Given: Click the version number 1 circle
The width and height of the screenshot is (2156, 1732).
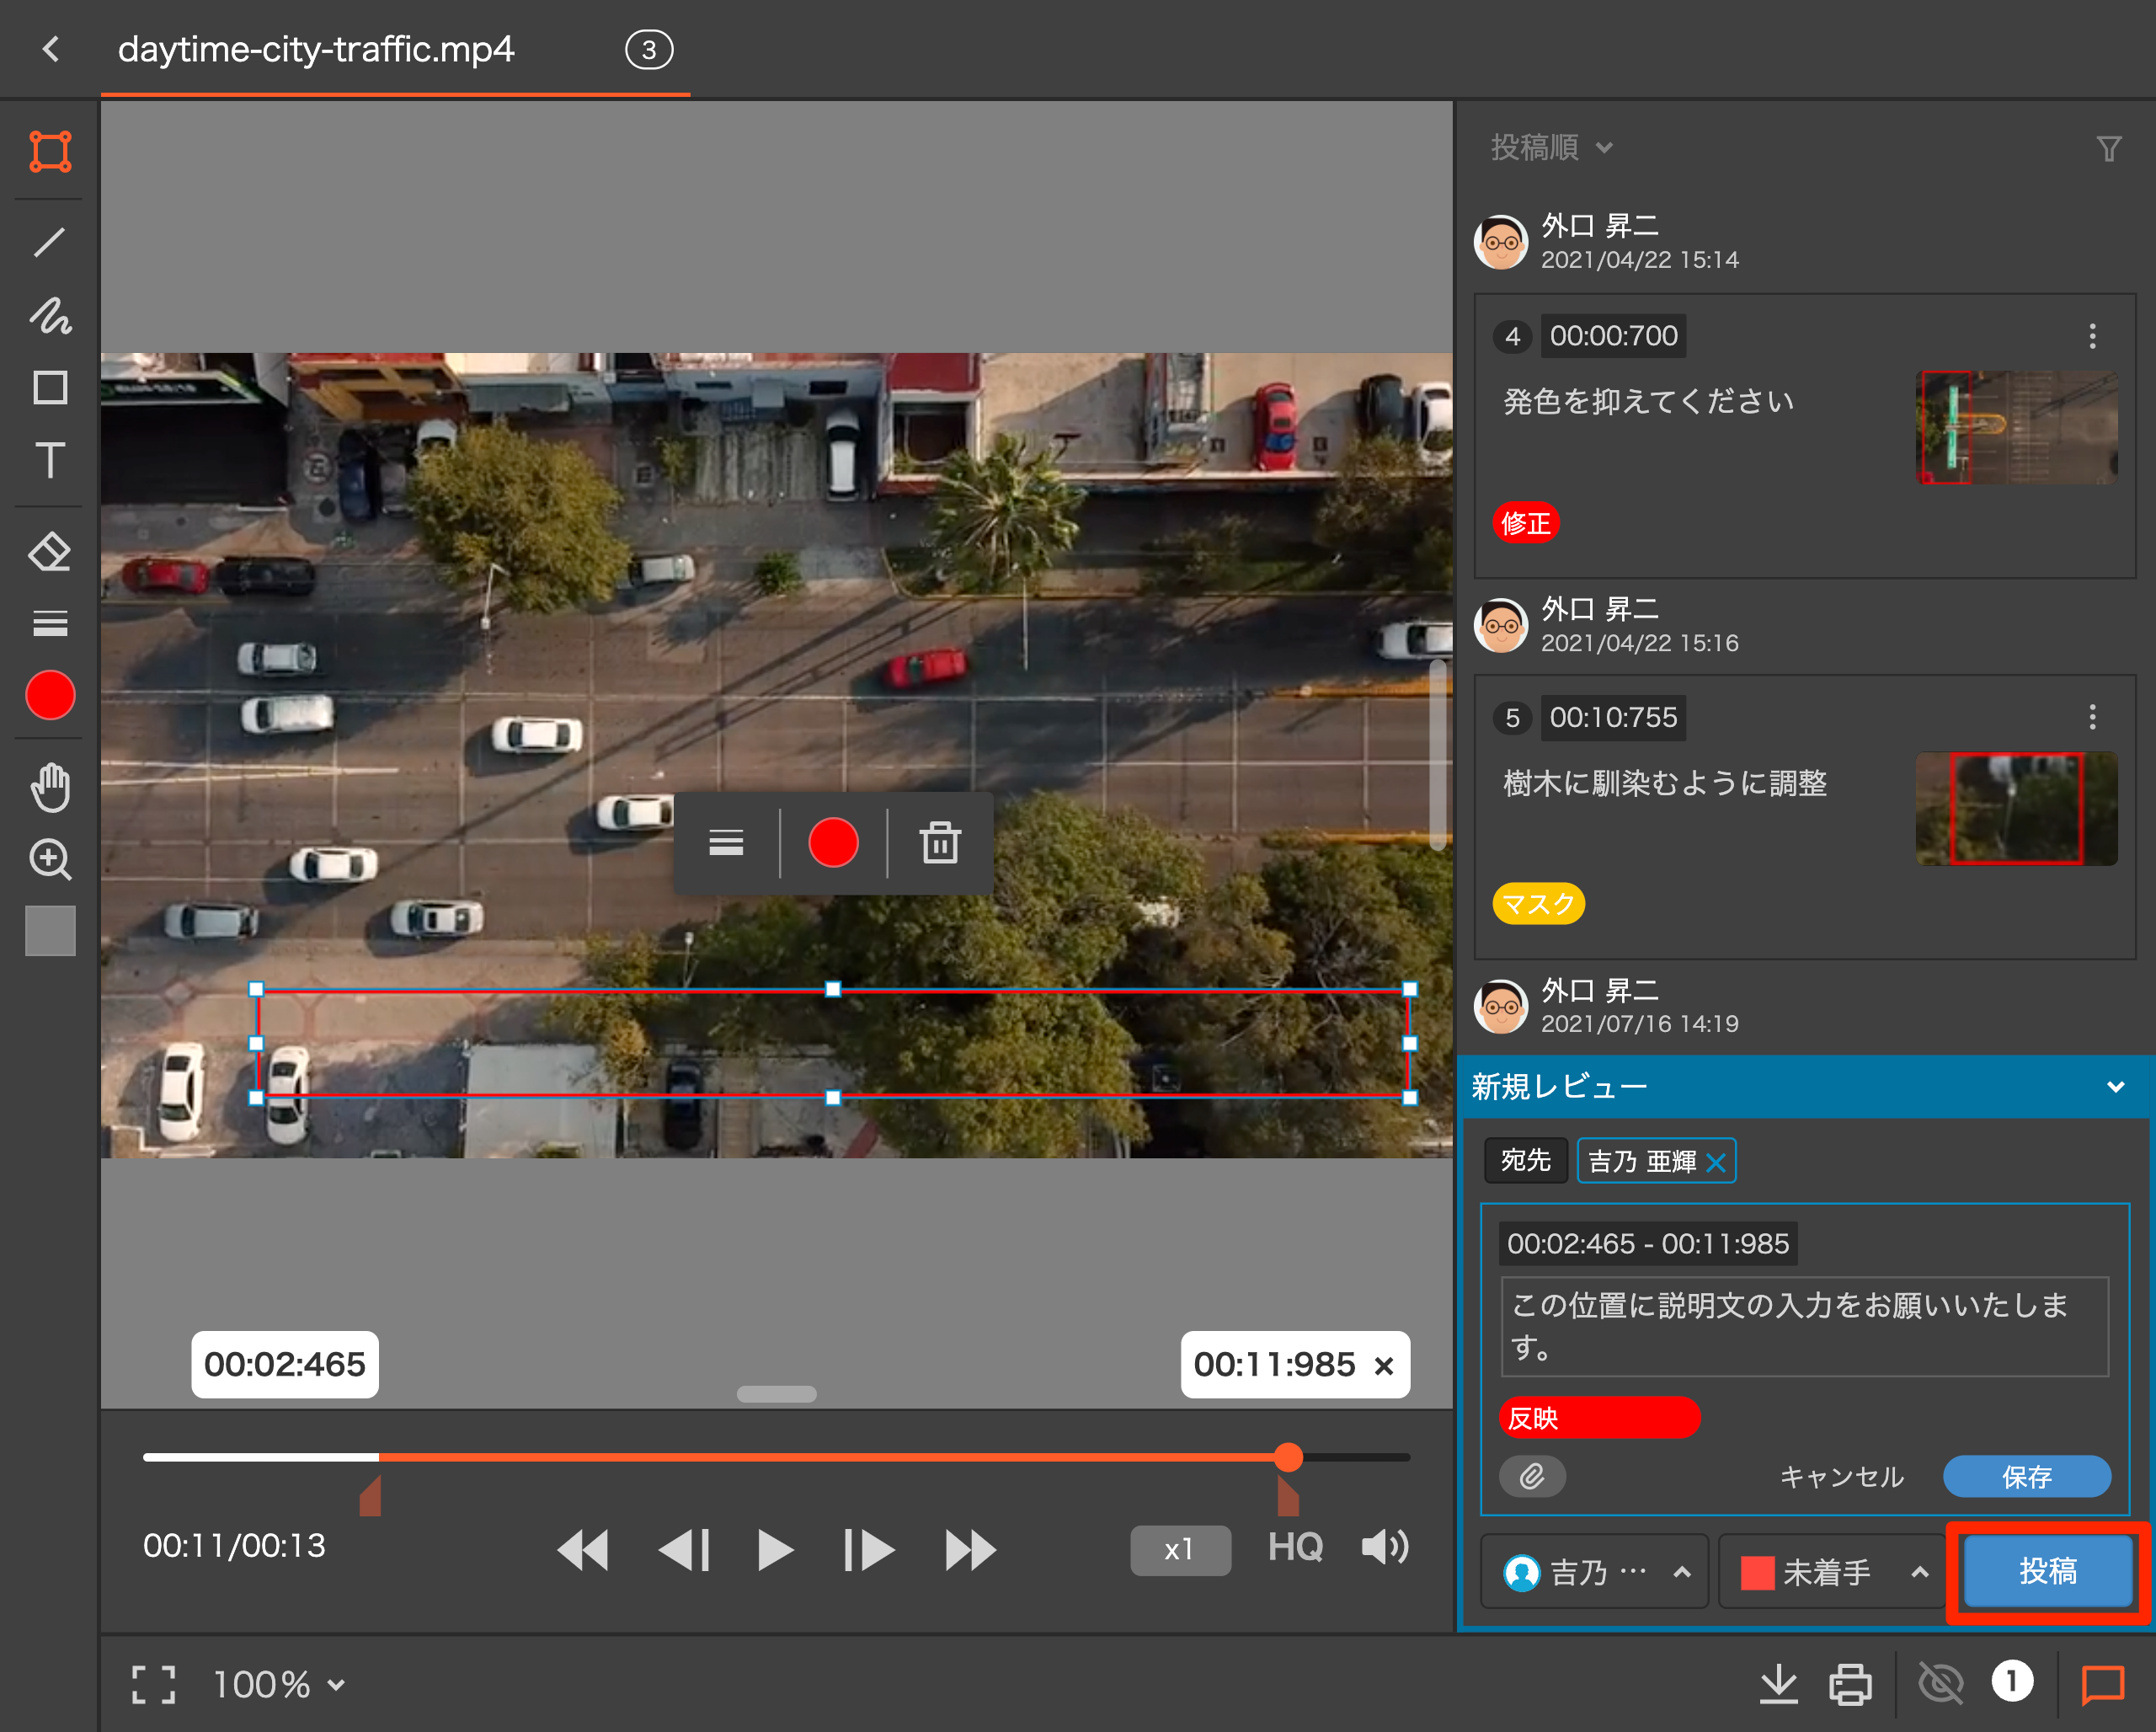Looking at the screenshot, I should click(x=2012, y=1682).
